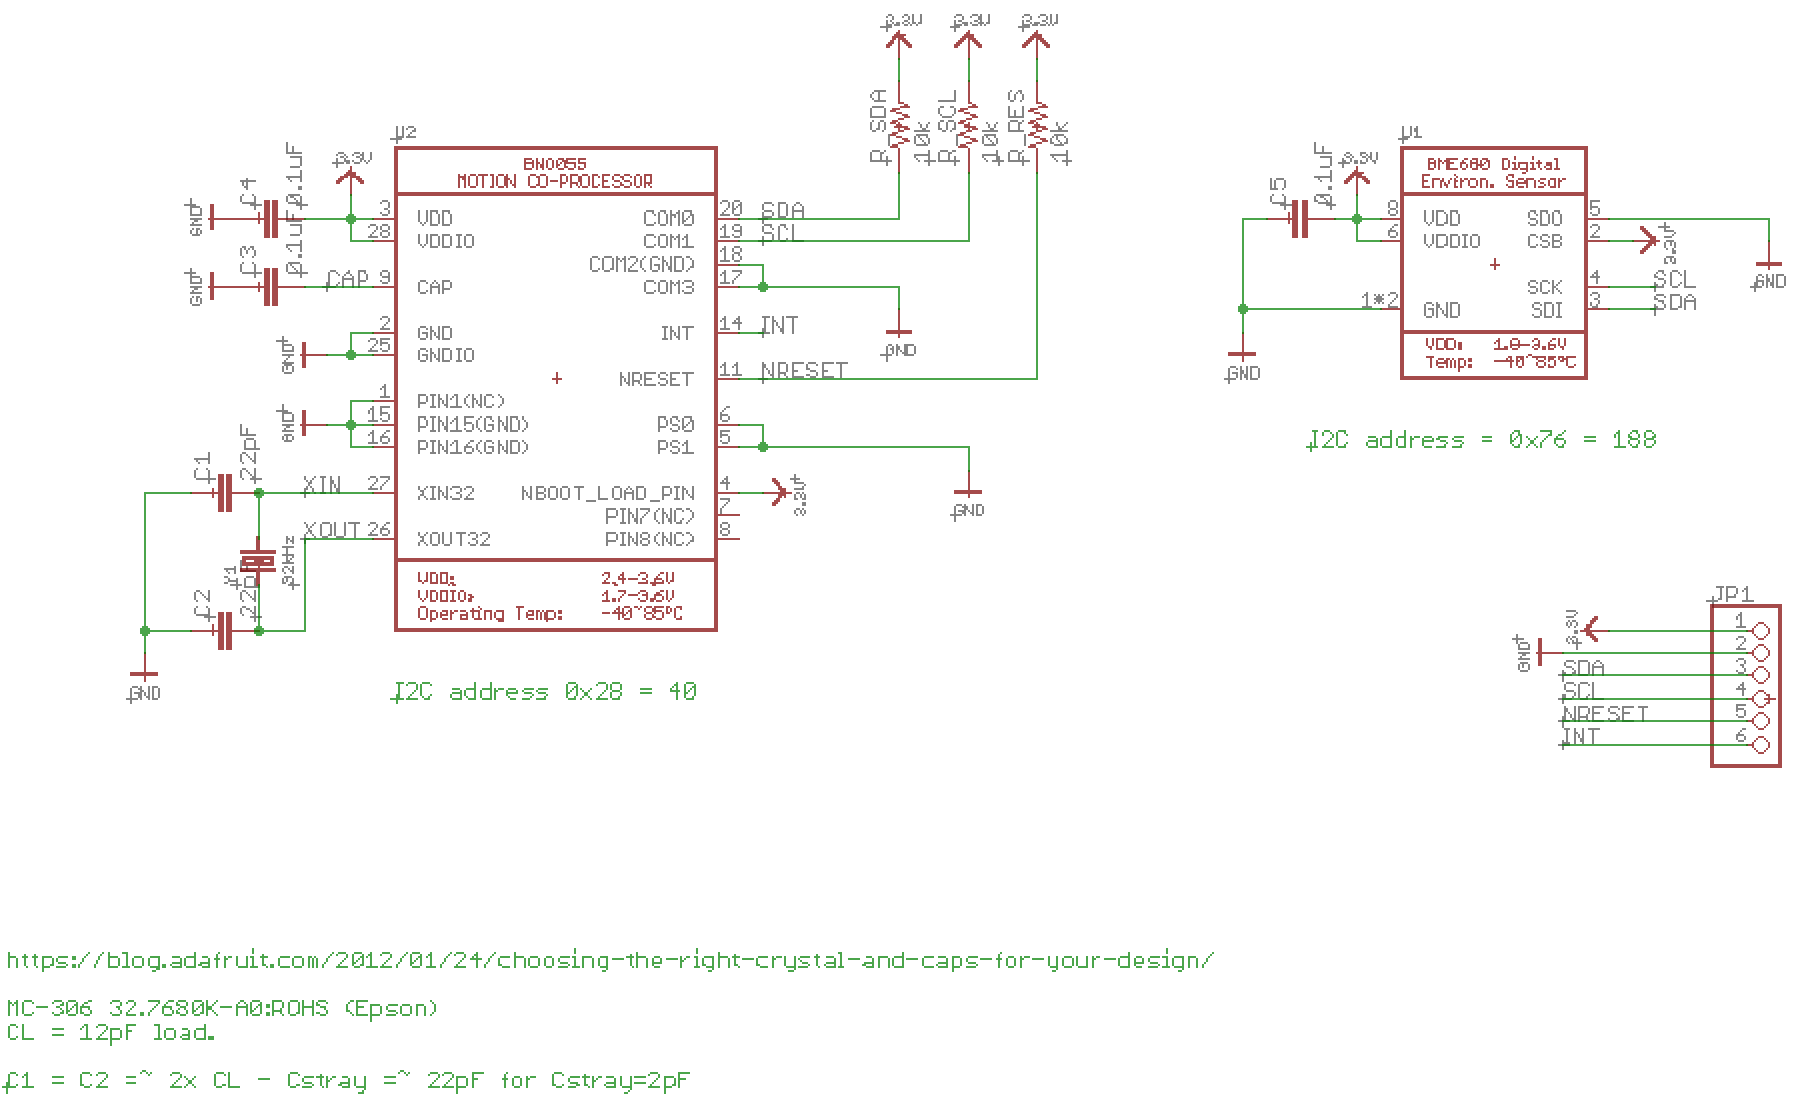
Task: Click the 'I2C address 0x28 = 40' note
Action: click(x=545, y=691)
